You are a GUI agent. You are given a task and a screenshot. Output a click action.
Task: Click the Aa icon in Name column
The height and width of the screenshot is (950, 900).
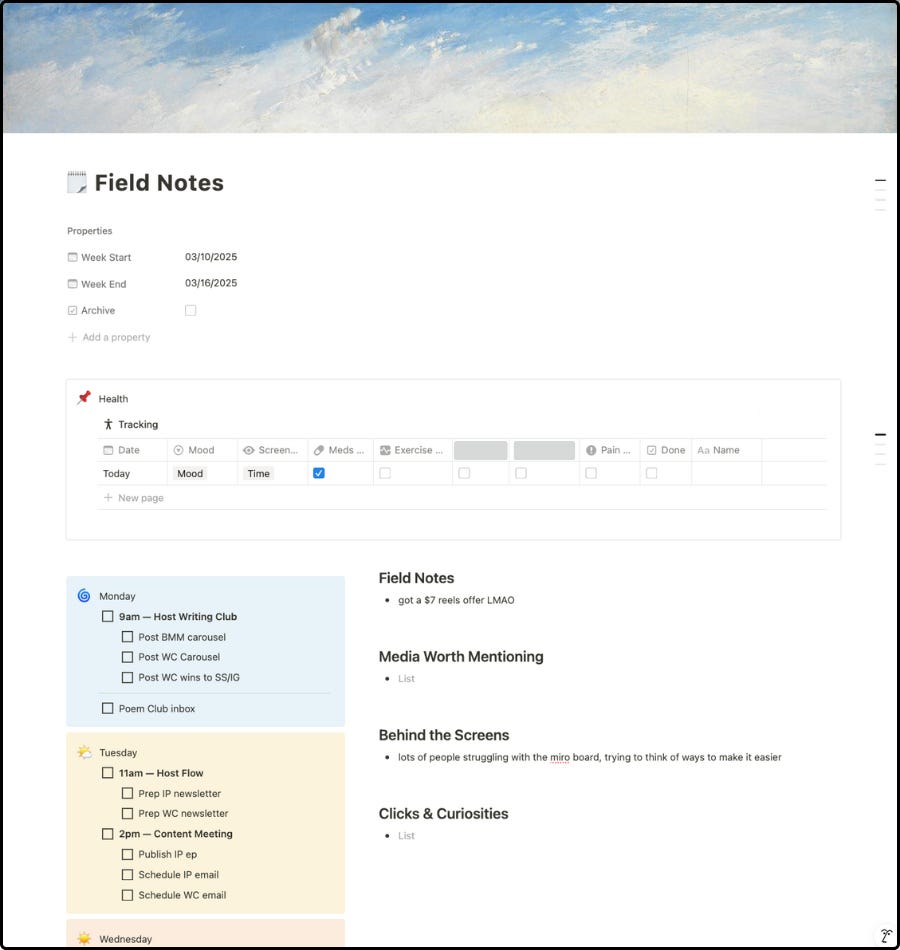(x=703, y=450)
